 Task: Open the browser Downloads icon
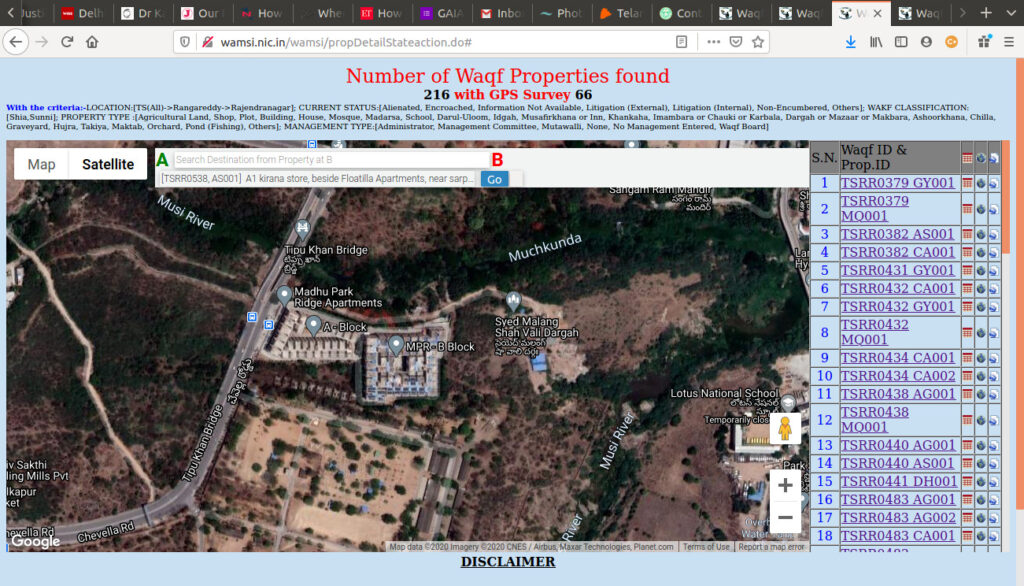[851, 42]
